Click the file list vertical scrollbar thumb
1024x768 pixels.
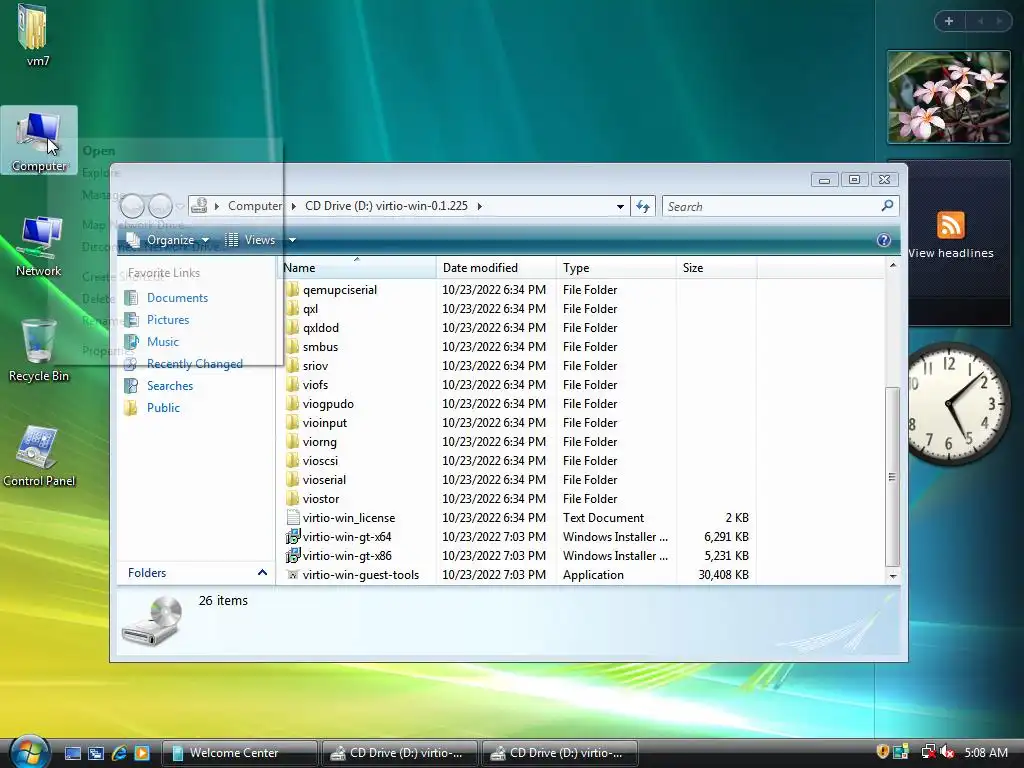click(x=892, y=477)
